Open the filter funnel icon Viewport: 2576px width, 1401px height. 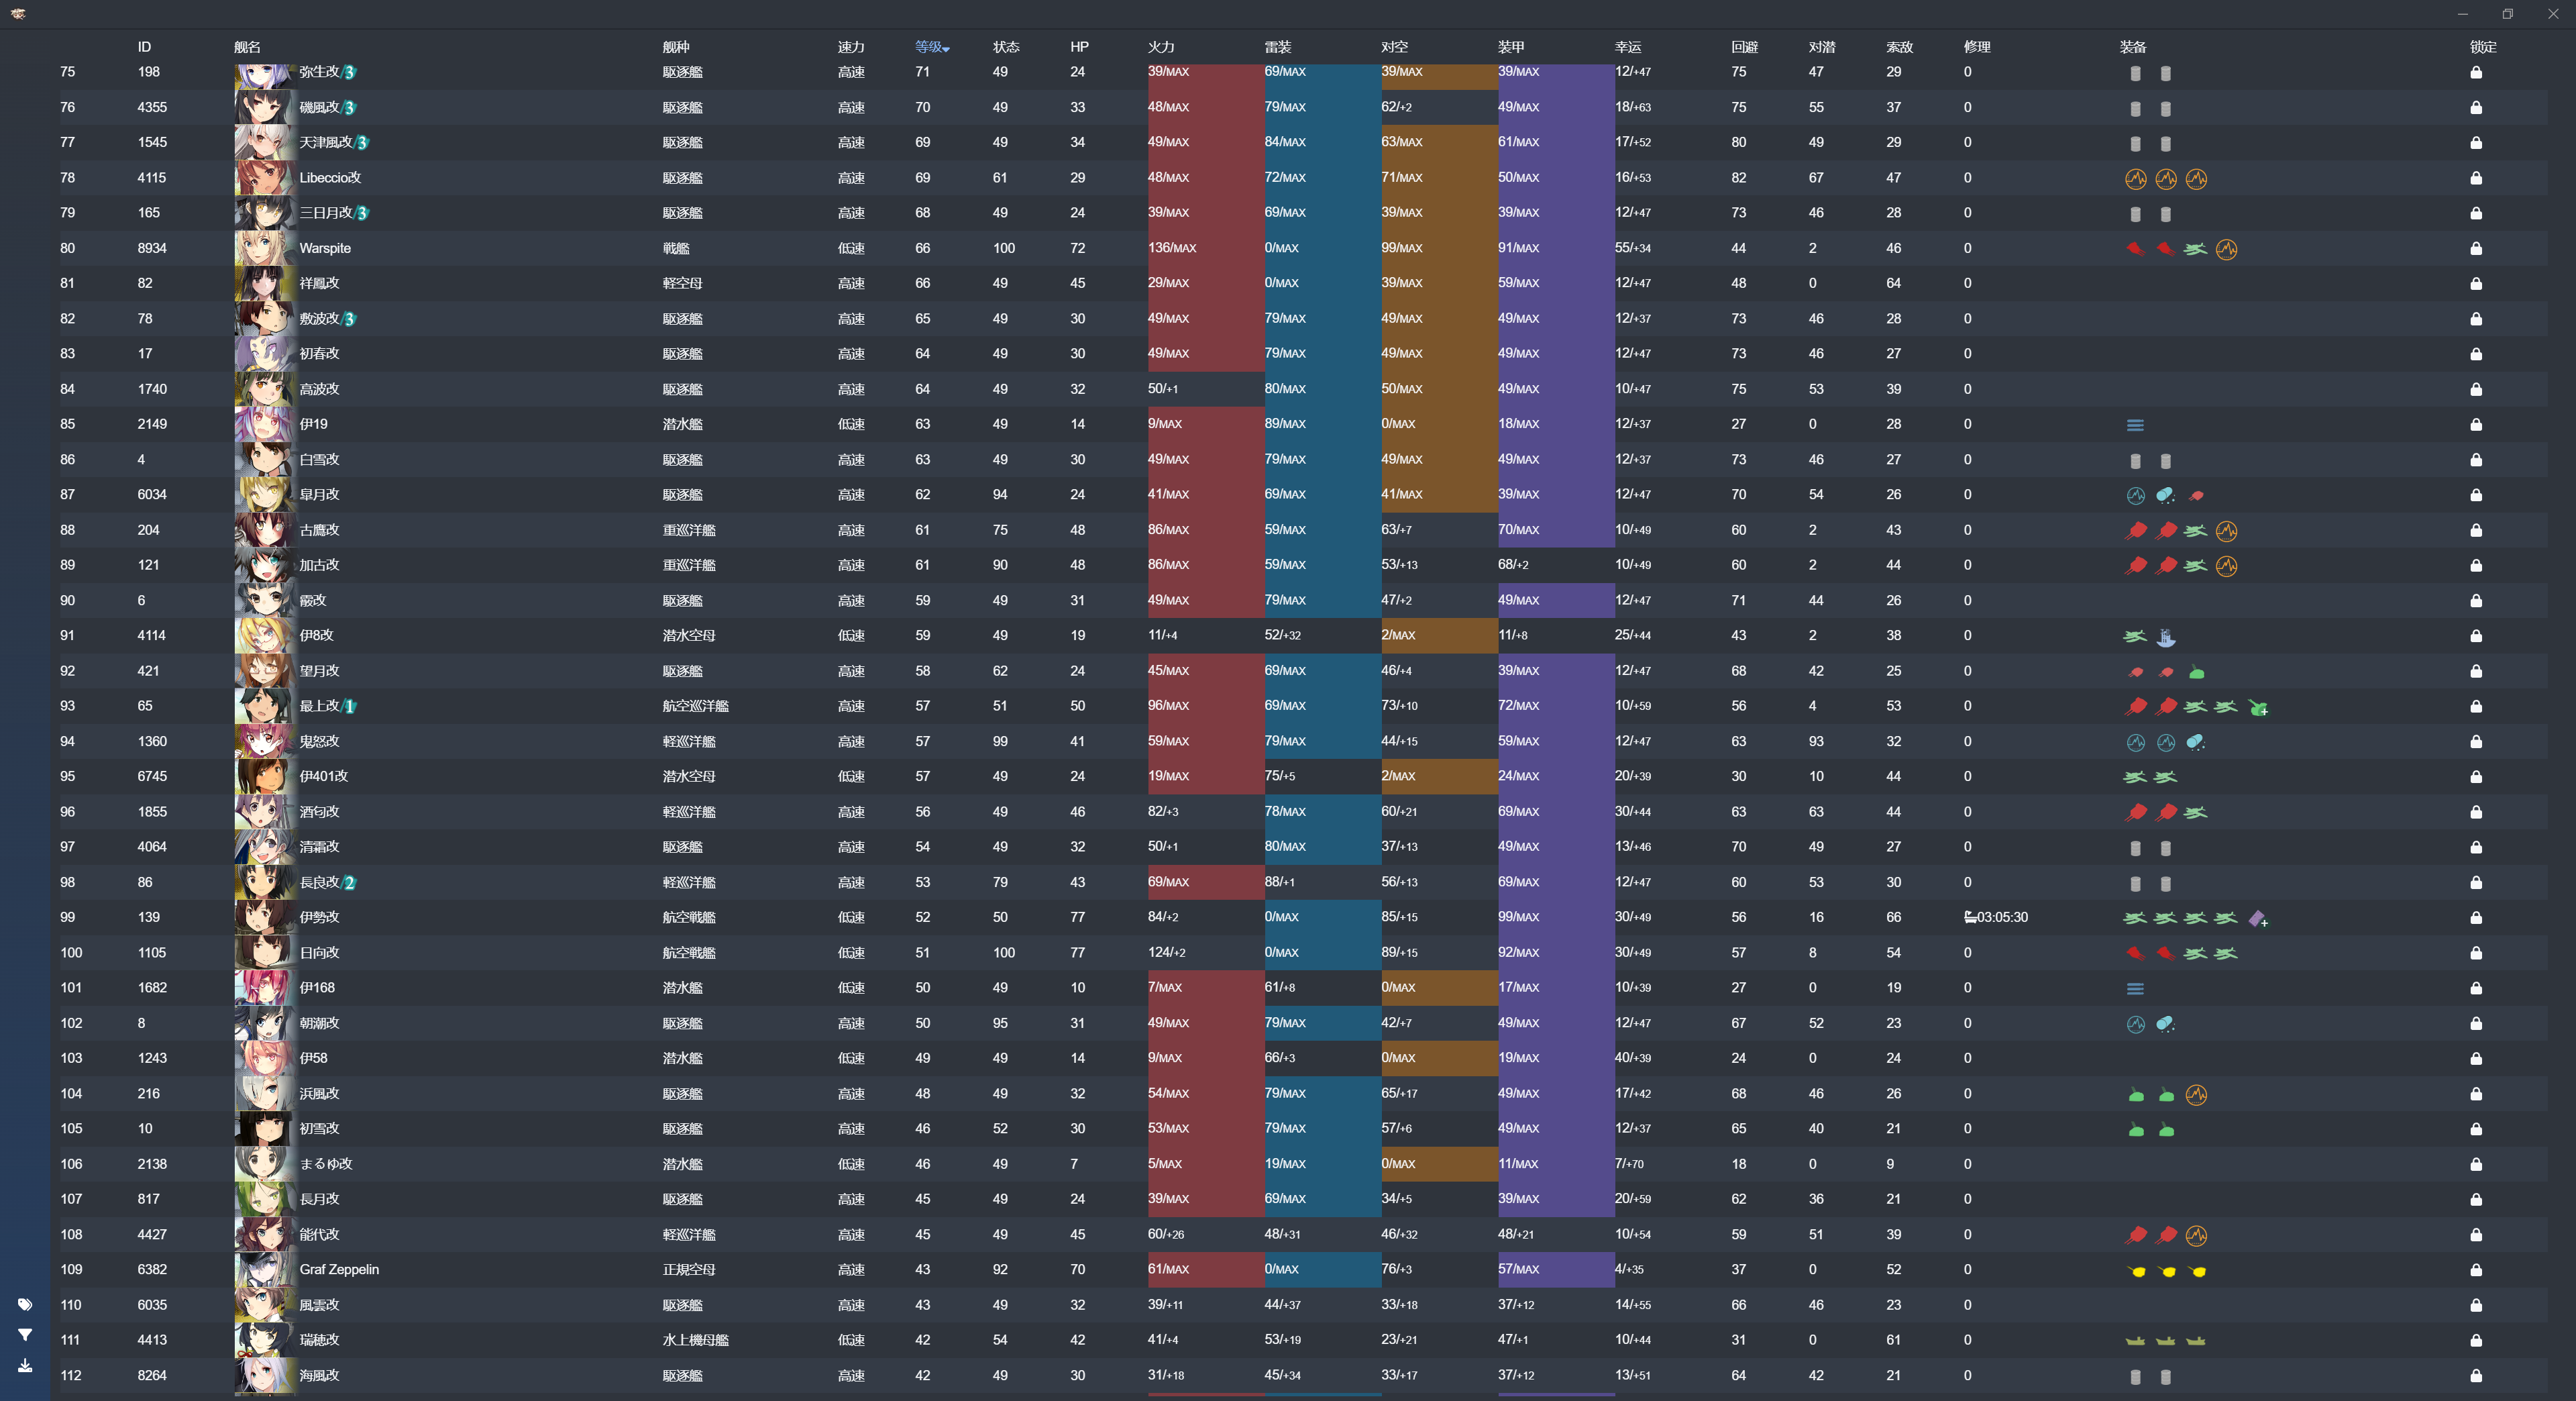tap(25, 1335)
